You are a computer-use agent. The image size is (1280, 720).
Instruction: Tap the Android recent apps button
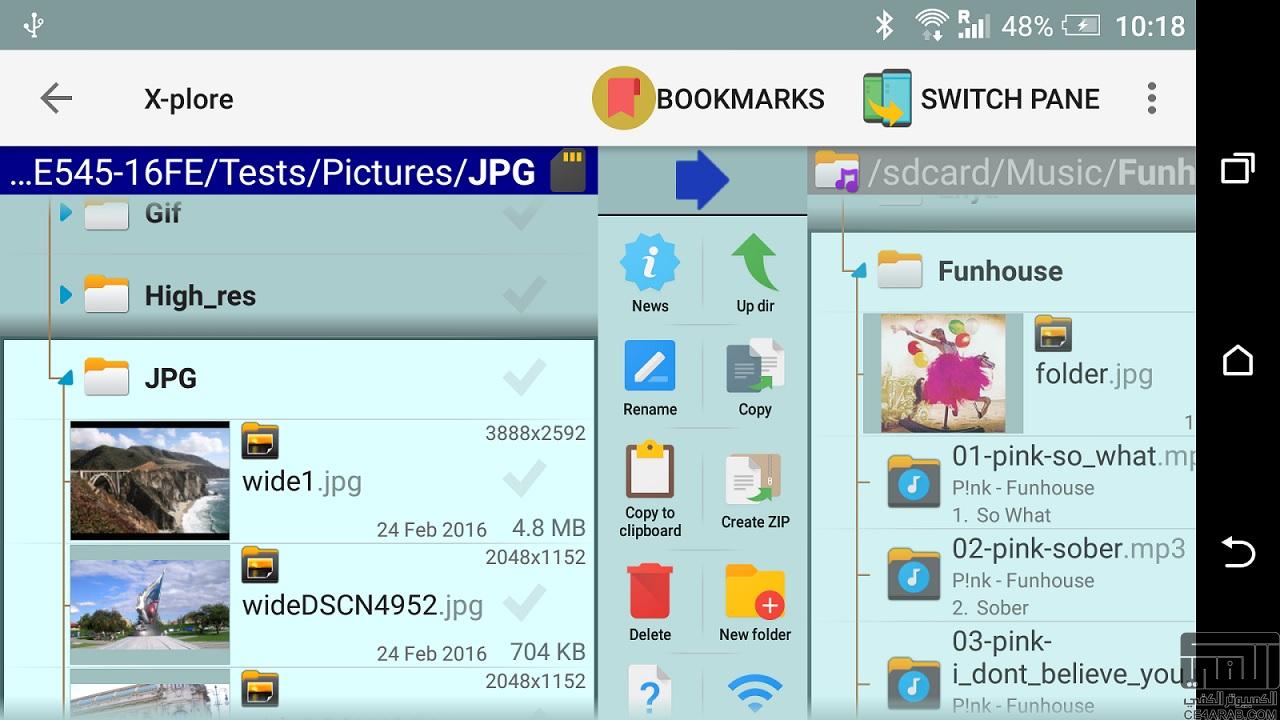(1238, 169)
